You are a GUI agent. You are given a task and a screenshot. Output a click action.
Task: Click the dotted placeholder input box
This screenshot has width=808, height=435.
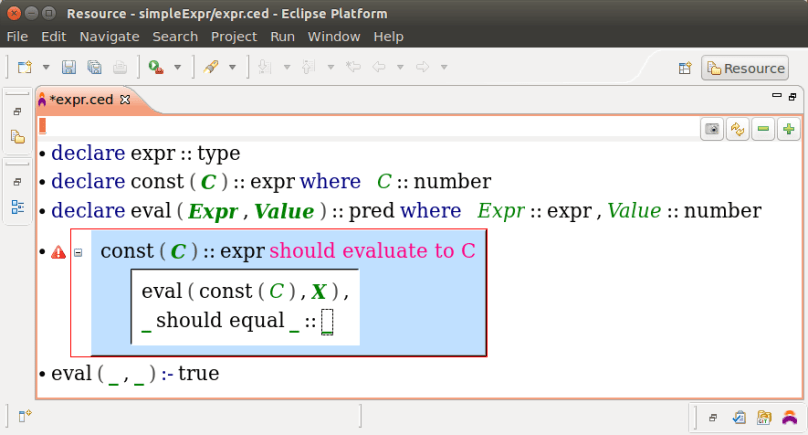point(327,322)
